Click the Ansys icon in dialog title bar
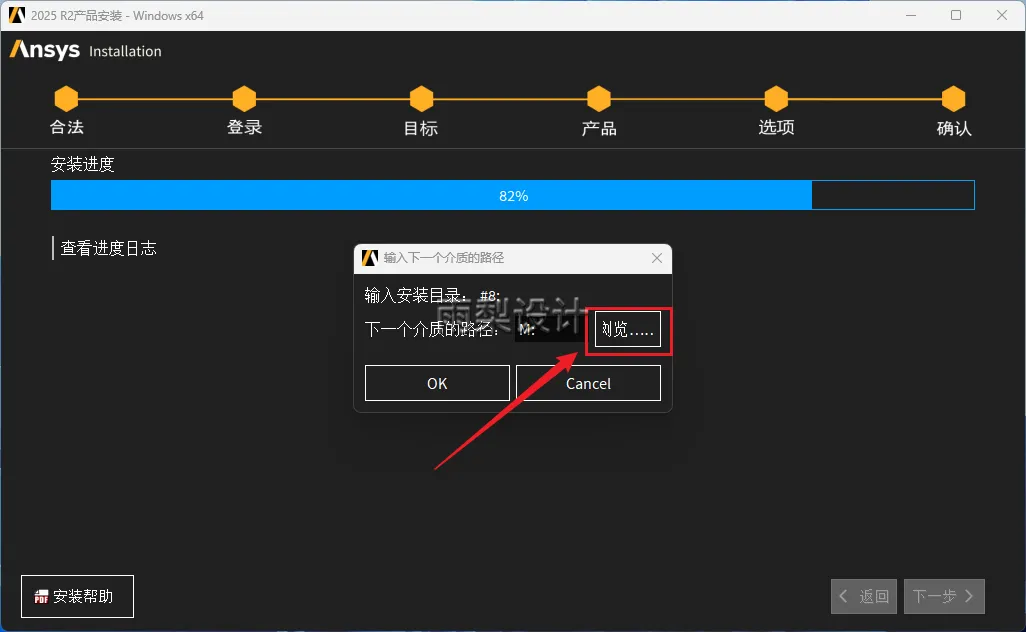This screenshot has height=632, width=1026. click(x=370, y=258)
